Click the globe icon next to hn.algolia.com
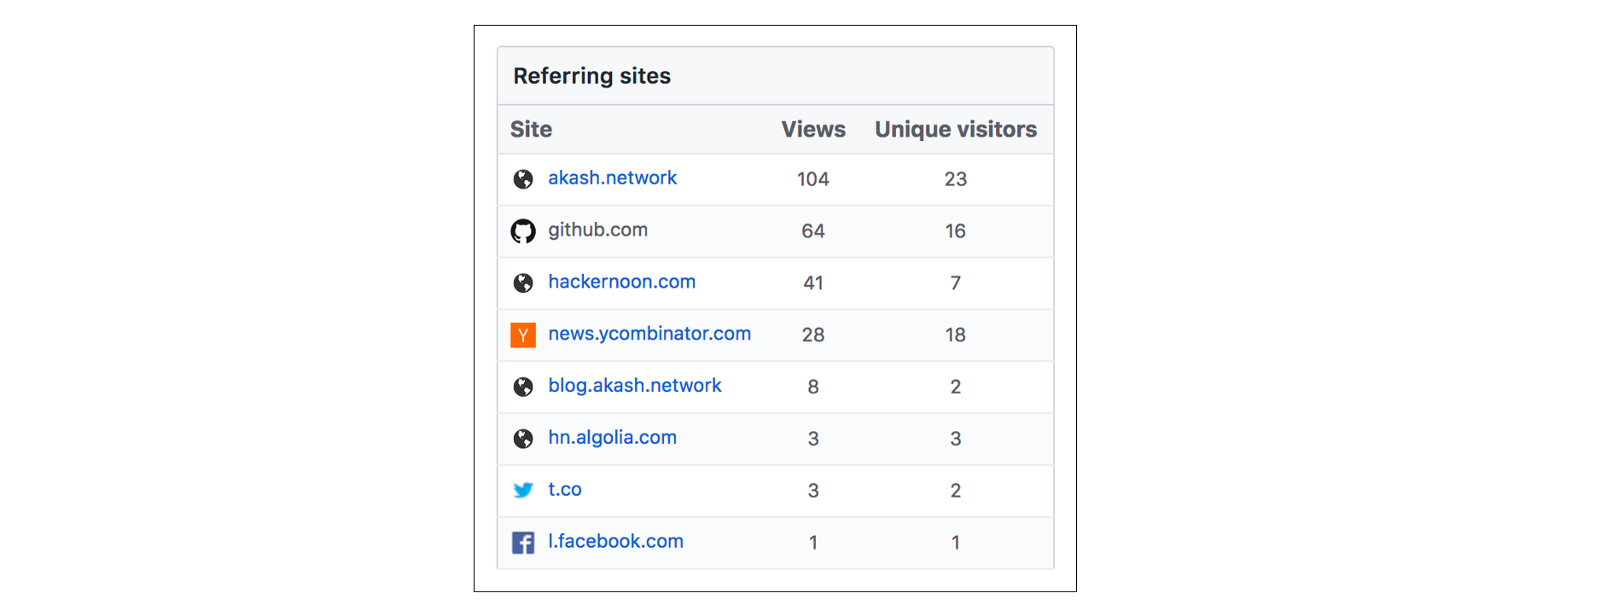1600x616 pixels. [523, 439]
